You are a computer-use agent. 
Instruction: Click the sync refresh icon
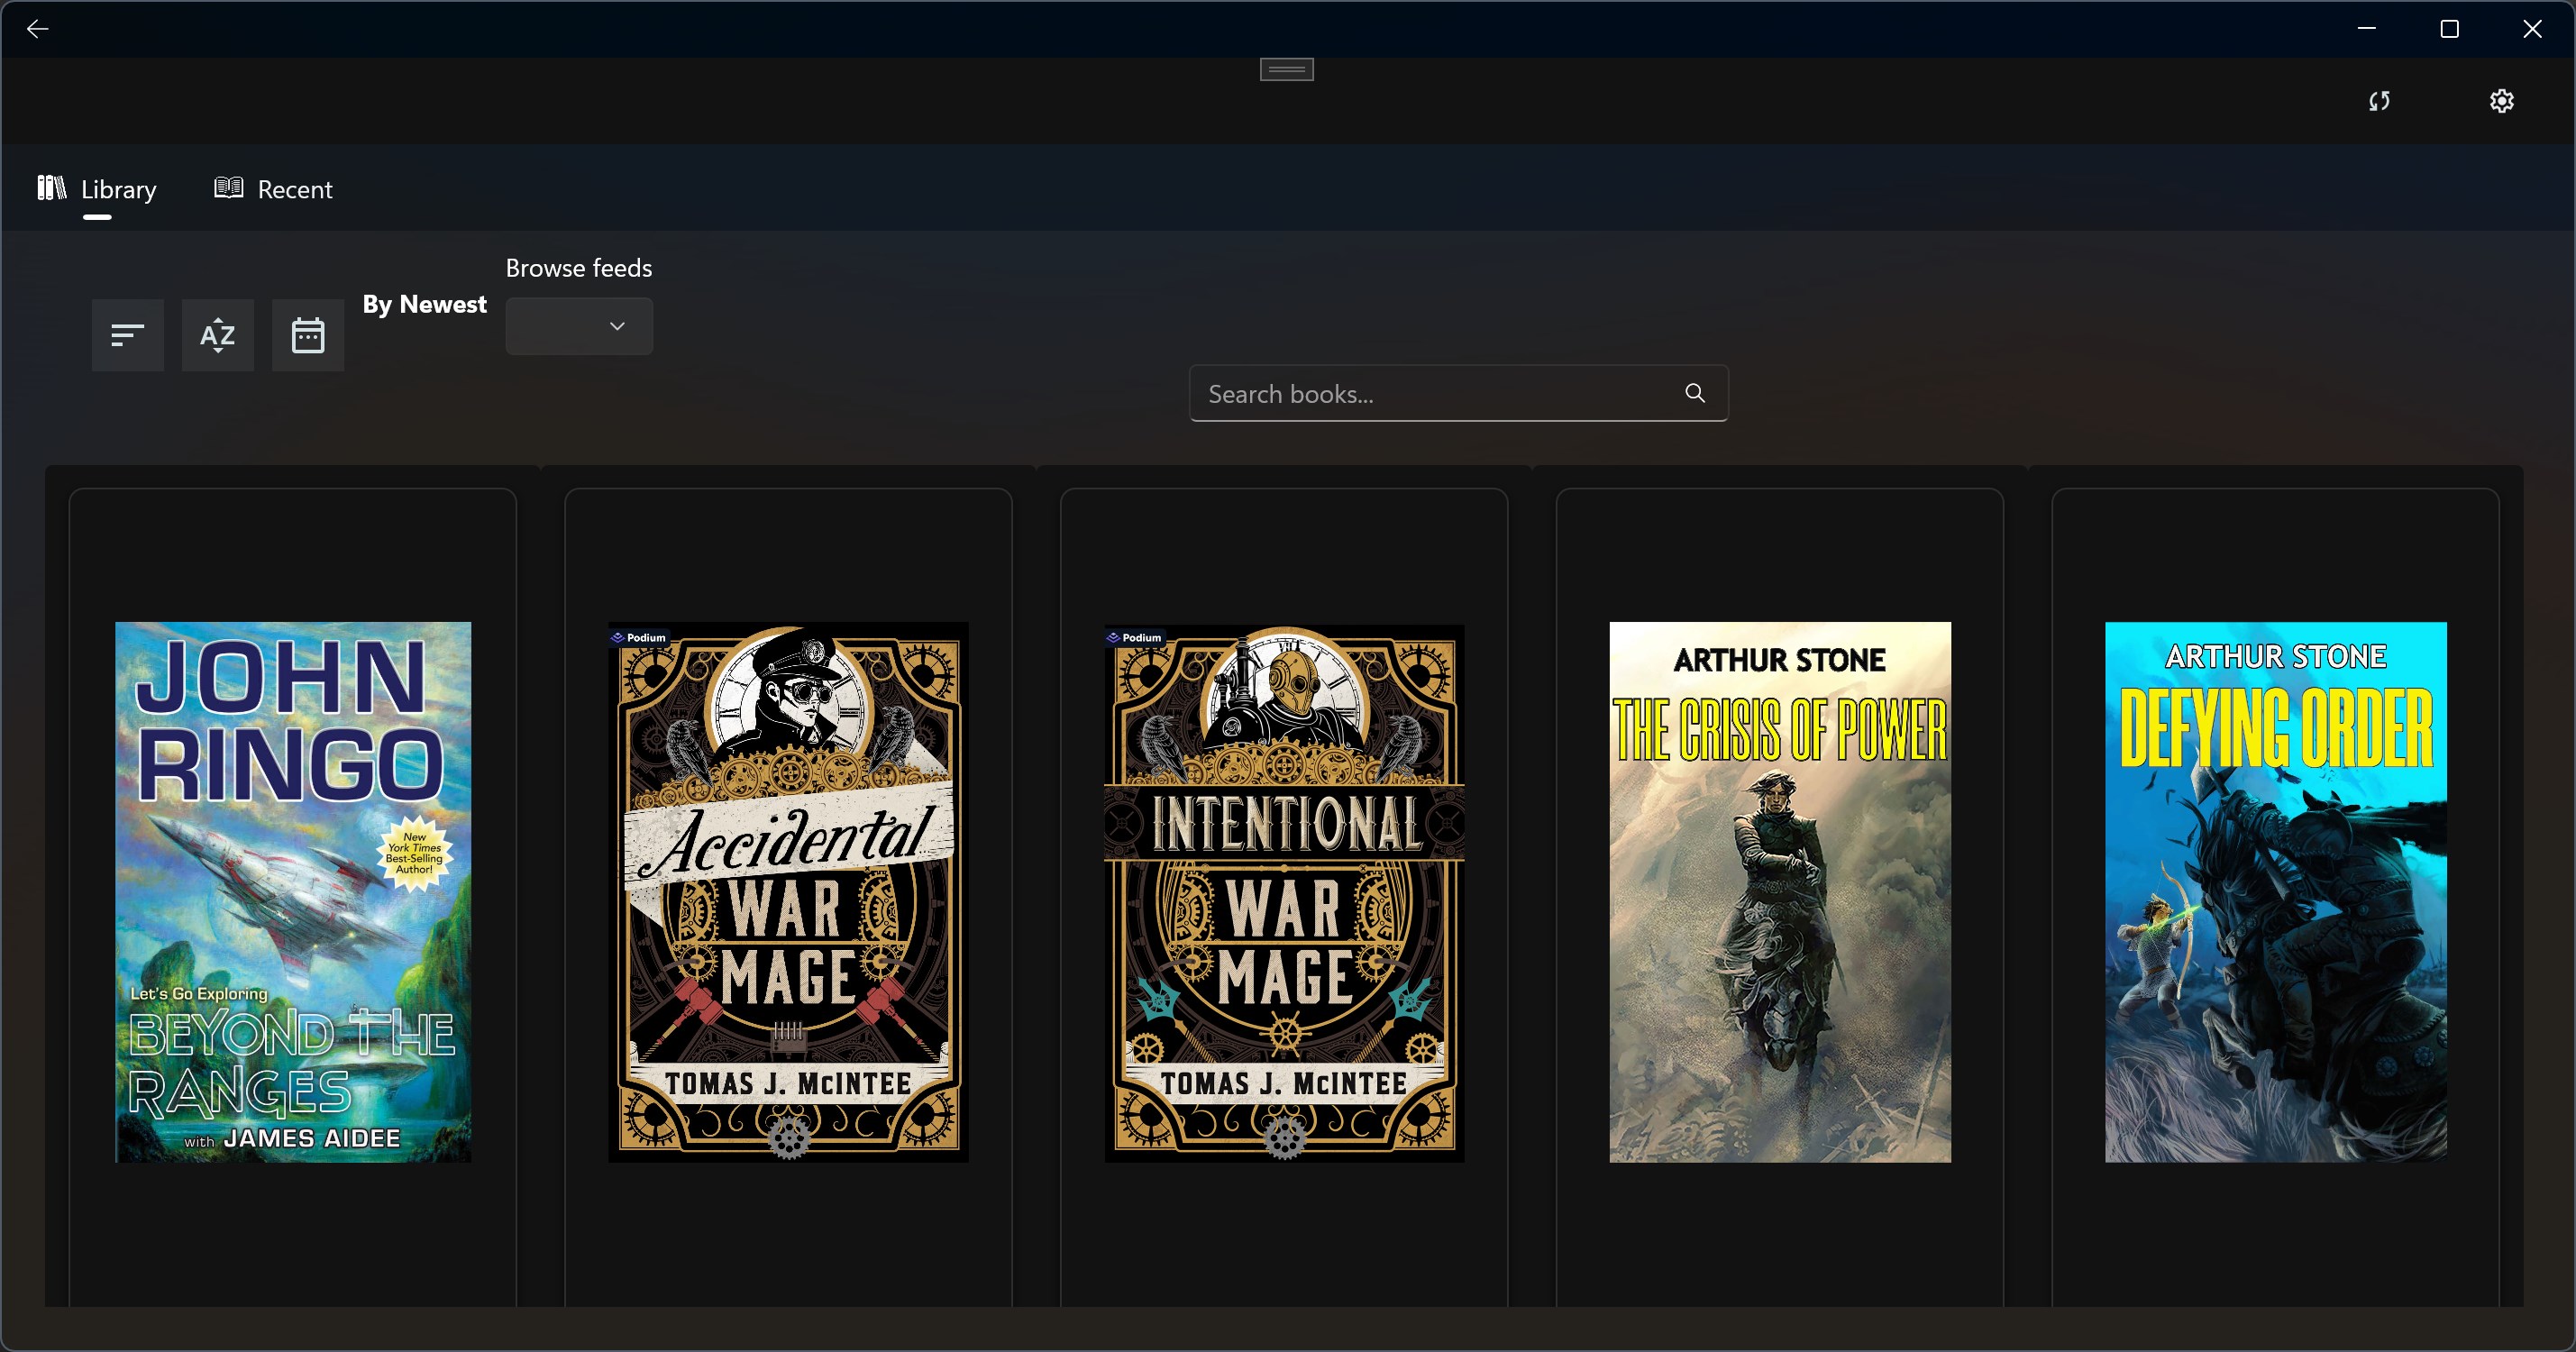[x=2379, y=101]
